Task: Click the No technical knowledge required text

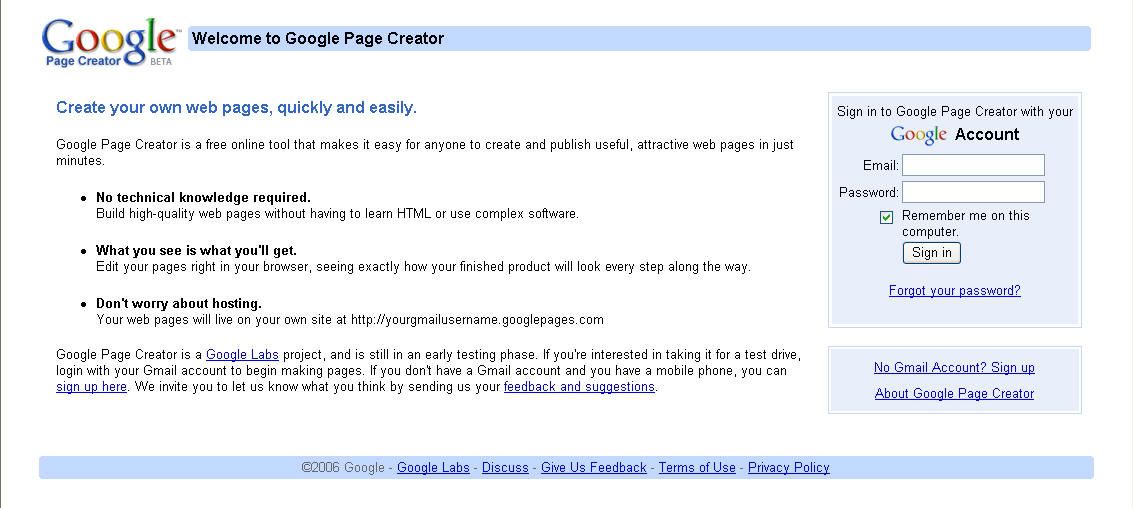Action: click(x=203, y=197)
